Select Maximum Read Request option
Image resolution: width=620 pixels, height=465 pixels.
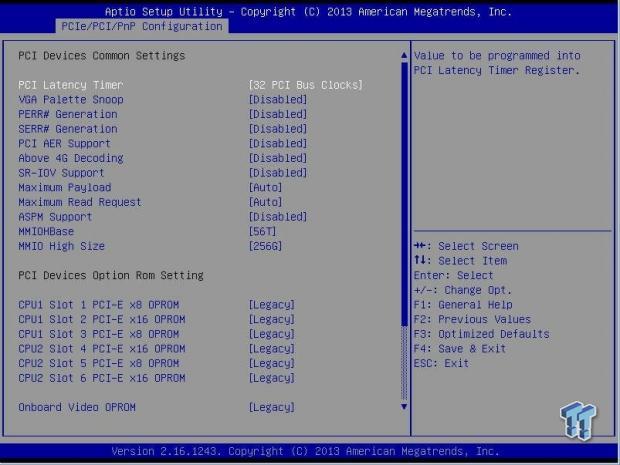(x=80, y=202)
